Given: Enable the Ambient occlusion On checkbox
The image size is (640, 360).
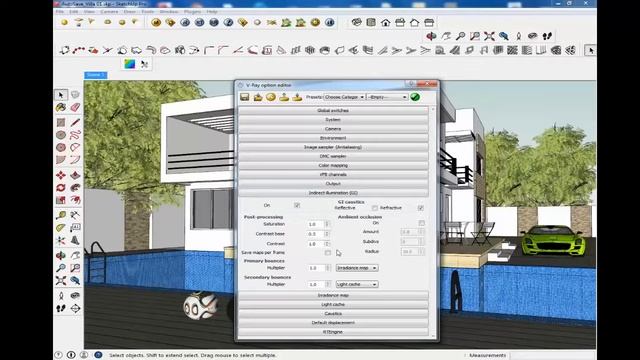Looking at the screenshot, I should point(421,223).
